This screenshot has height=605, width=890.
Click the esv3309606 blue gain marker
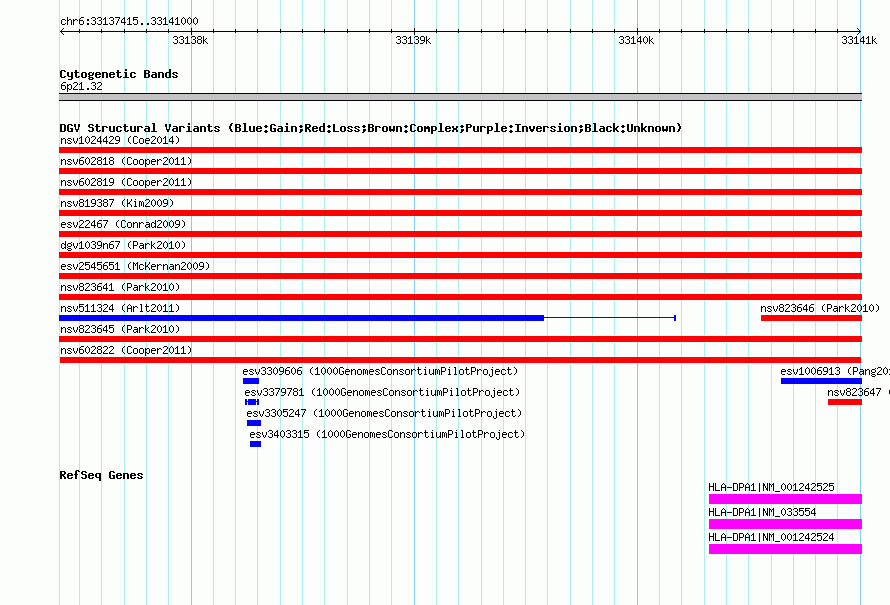[251, 381]
